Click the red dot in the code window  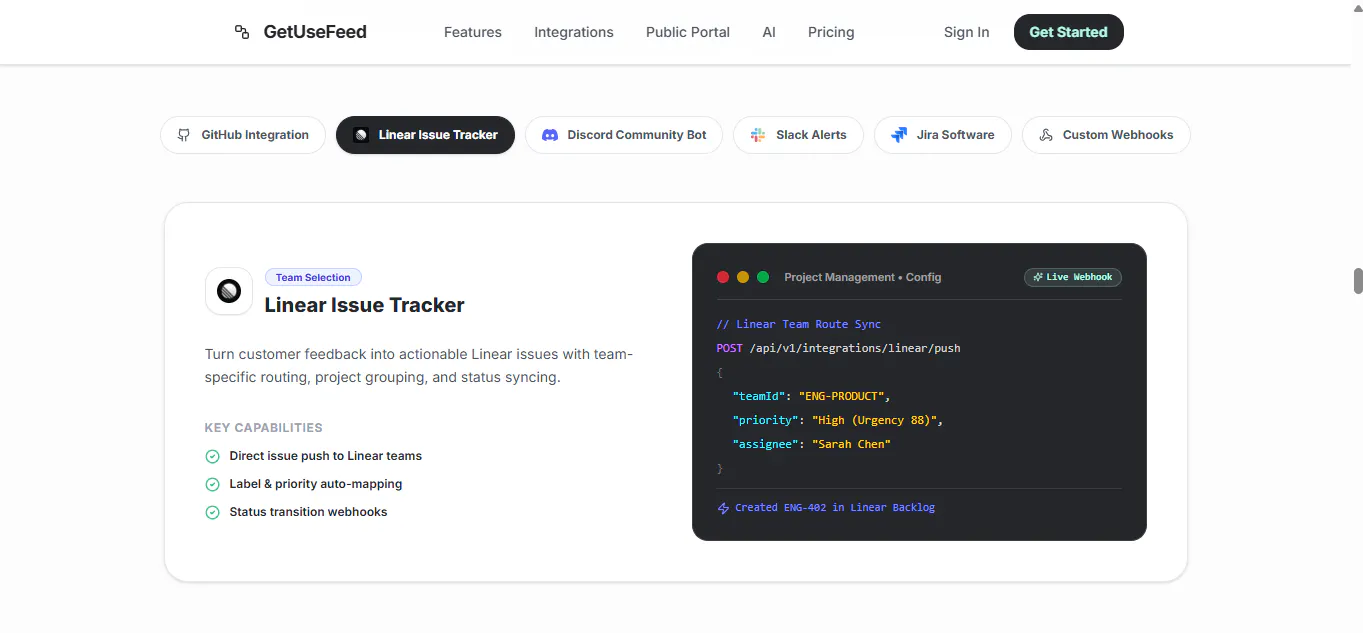pos(723,277)
